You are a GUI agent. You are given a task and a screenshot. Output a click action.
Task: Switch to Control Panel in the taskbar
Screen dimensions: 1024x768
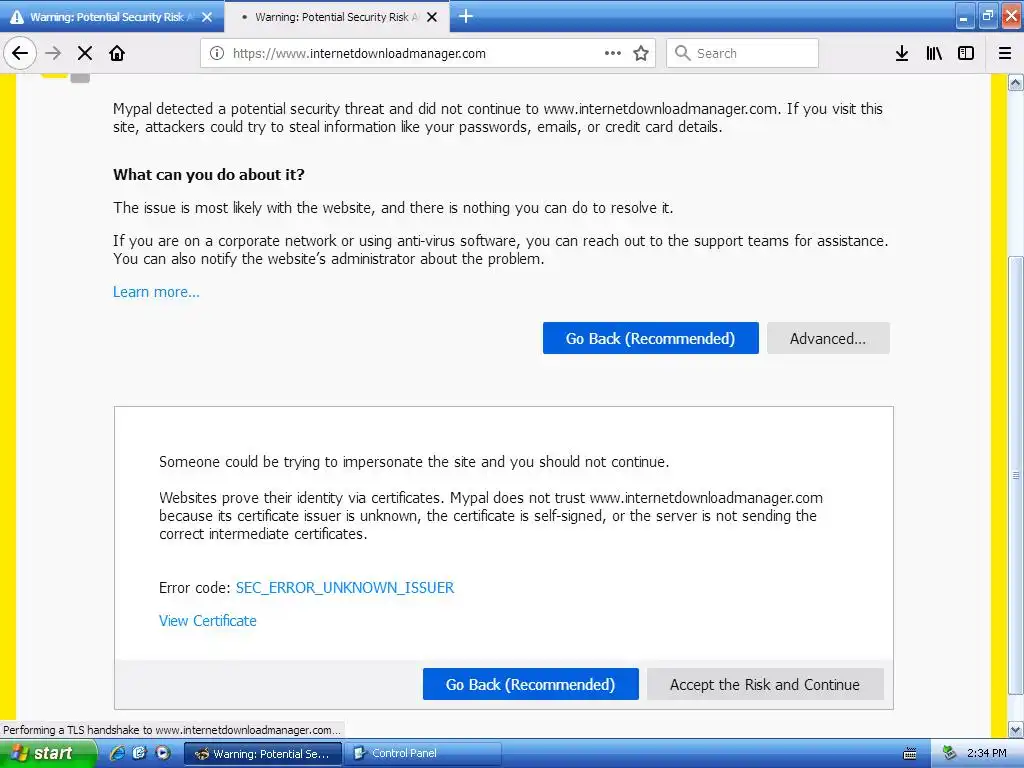pyautogui.click(x=423, y=754)
